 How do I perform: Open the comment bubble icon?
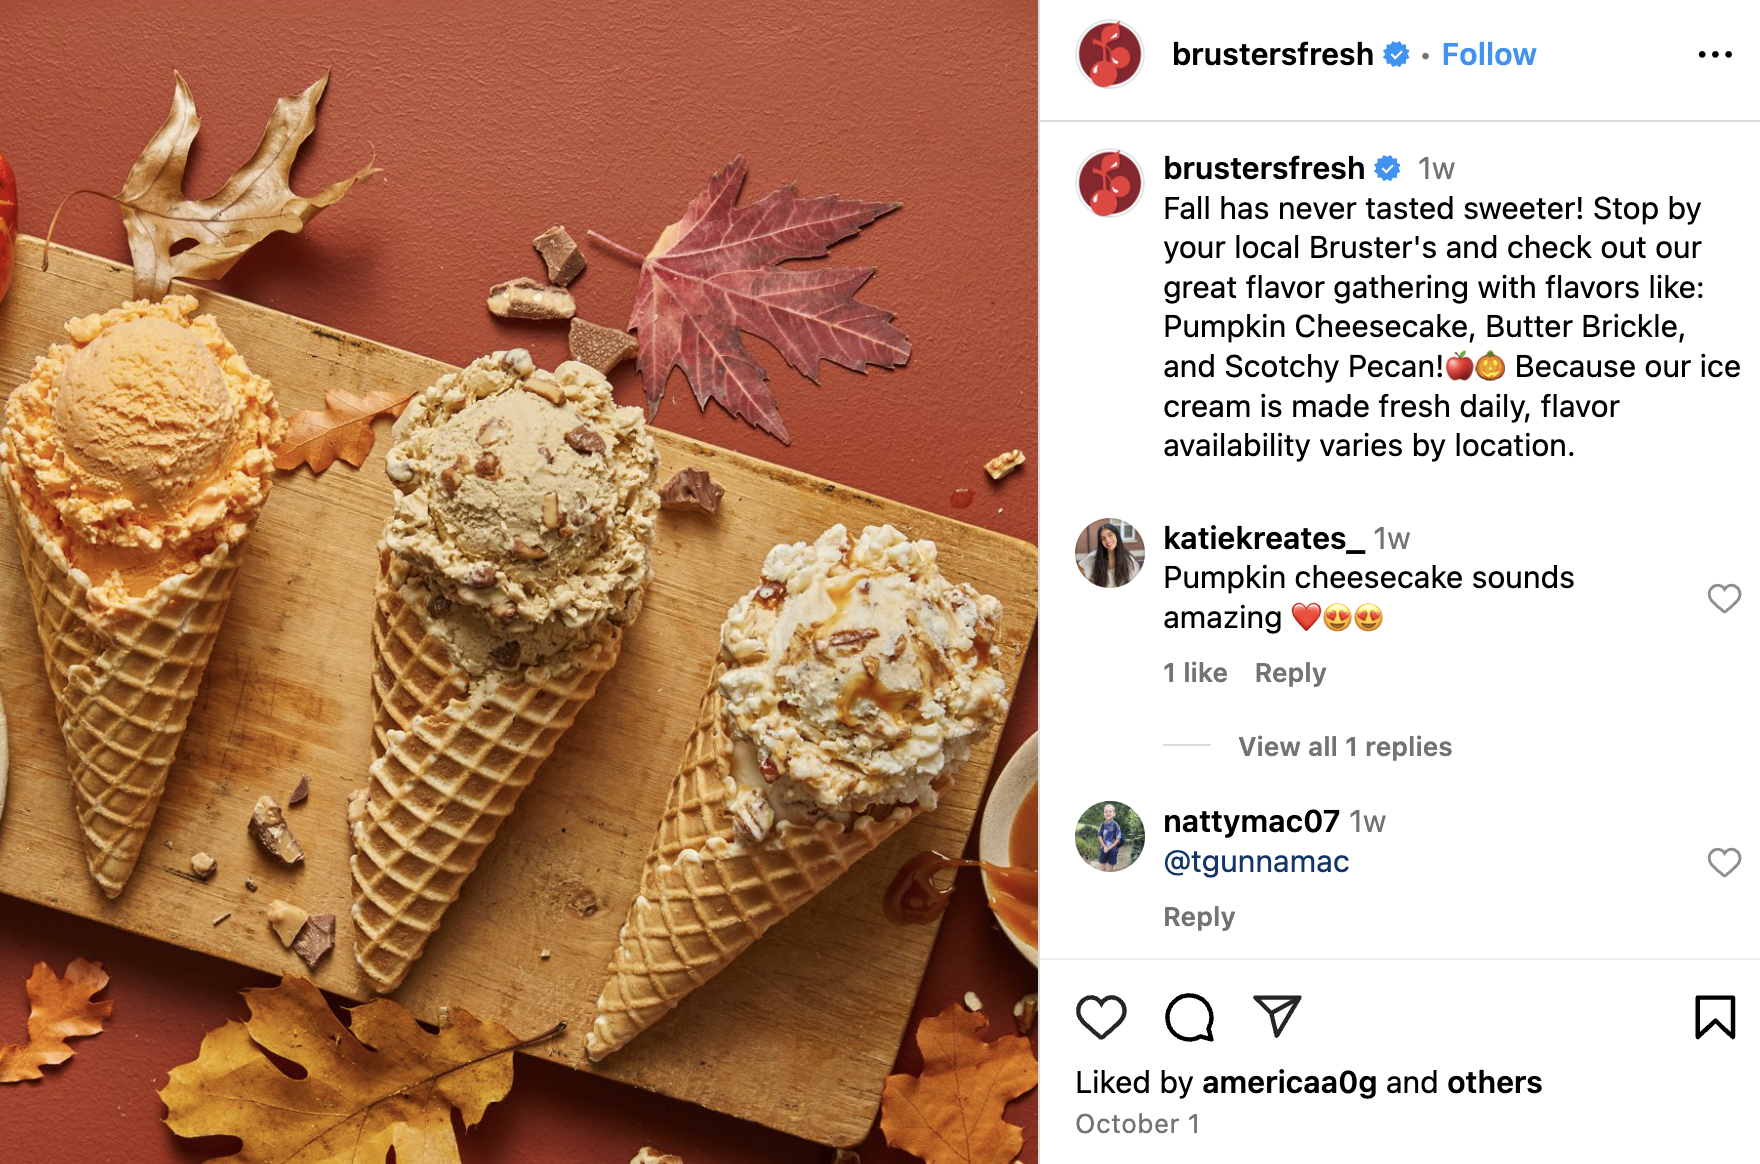tap(1189, 1017)
